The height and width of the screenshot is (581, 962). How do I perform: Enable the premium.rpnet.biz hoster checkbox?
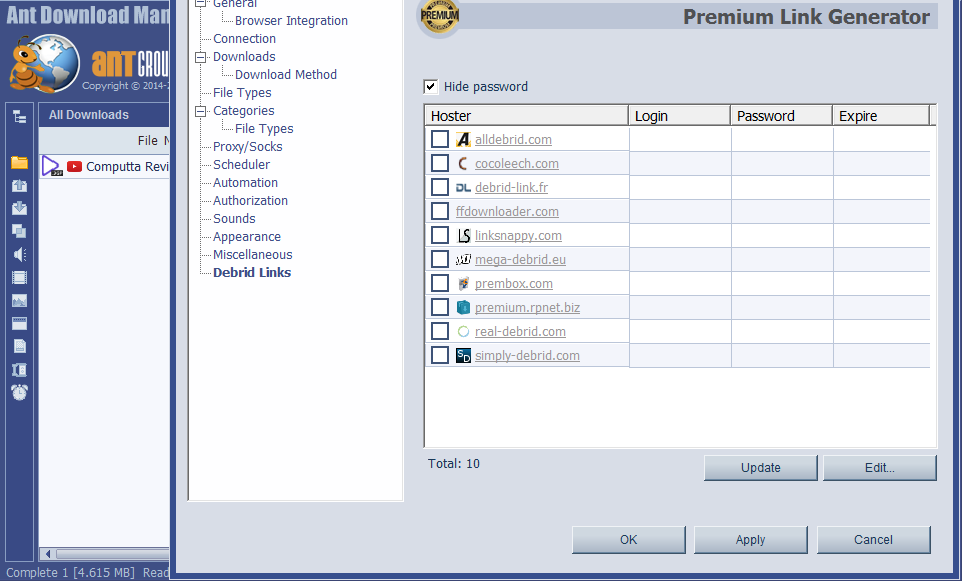440,307
